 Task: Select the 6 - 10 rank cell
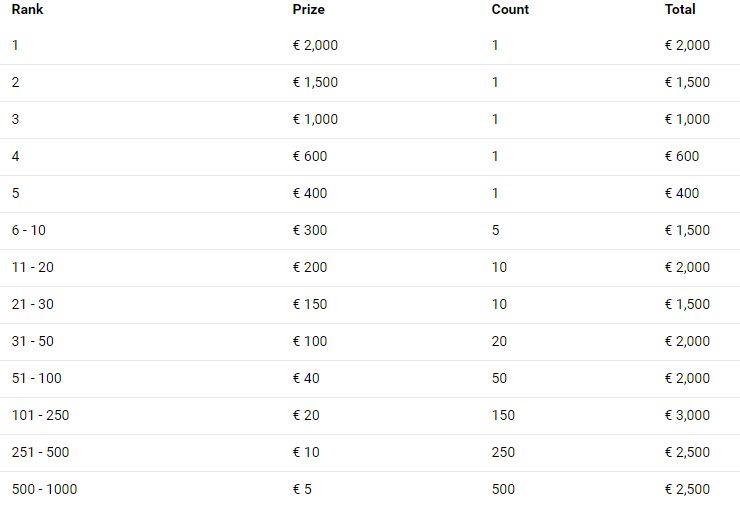click(29, 230)
